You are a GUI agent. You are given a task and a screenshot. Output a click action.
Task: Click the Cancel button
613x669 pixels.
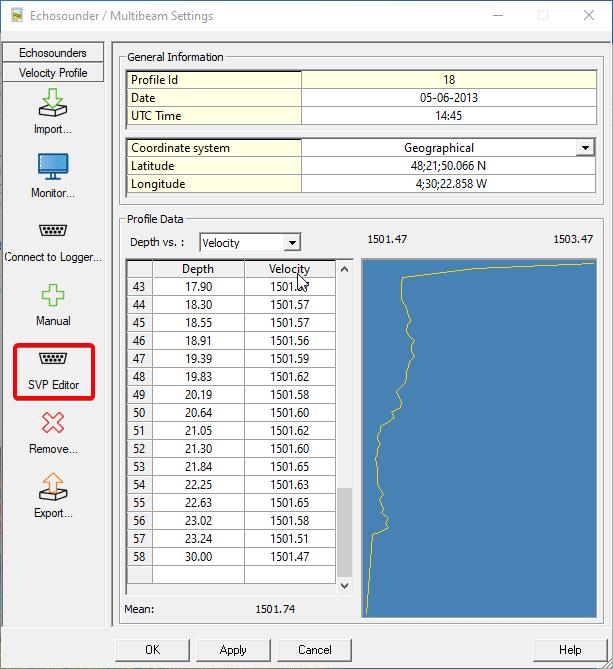coord(314,650)
